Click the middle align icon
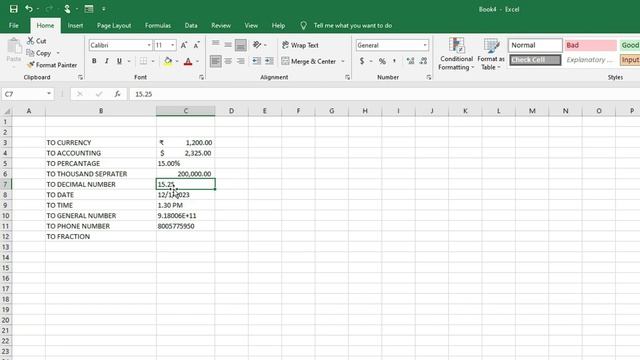Screen dimensions: 640x360 click(228, 44)
